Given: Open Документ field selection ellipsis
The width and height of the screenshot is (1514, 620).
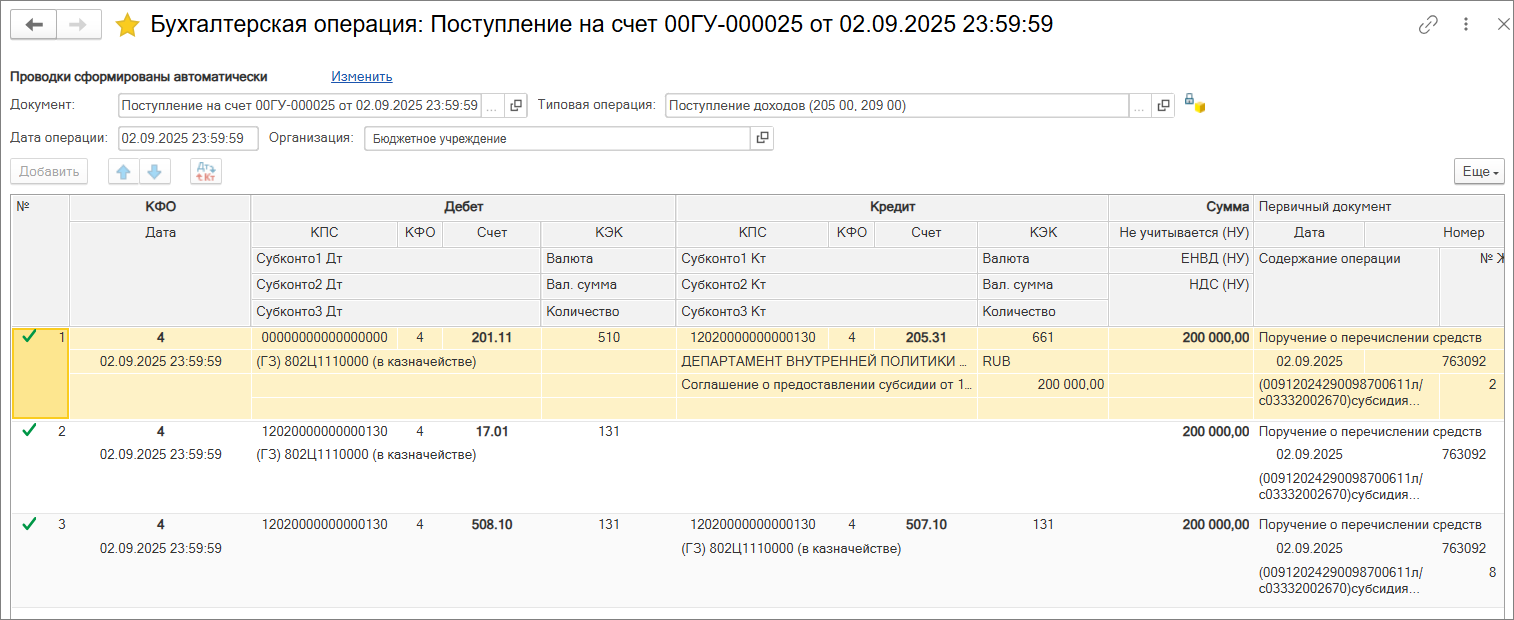Looking at the screenshot, I should click(492, 105).
